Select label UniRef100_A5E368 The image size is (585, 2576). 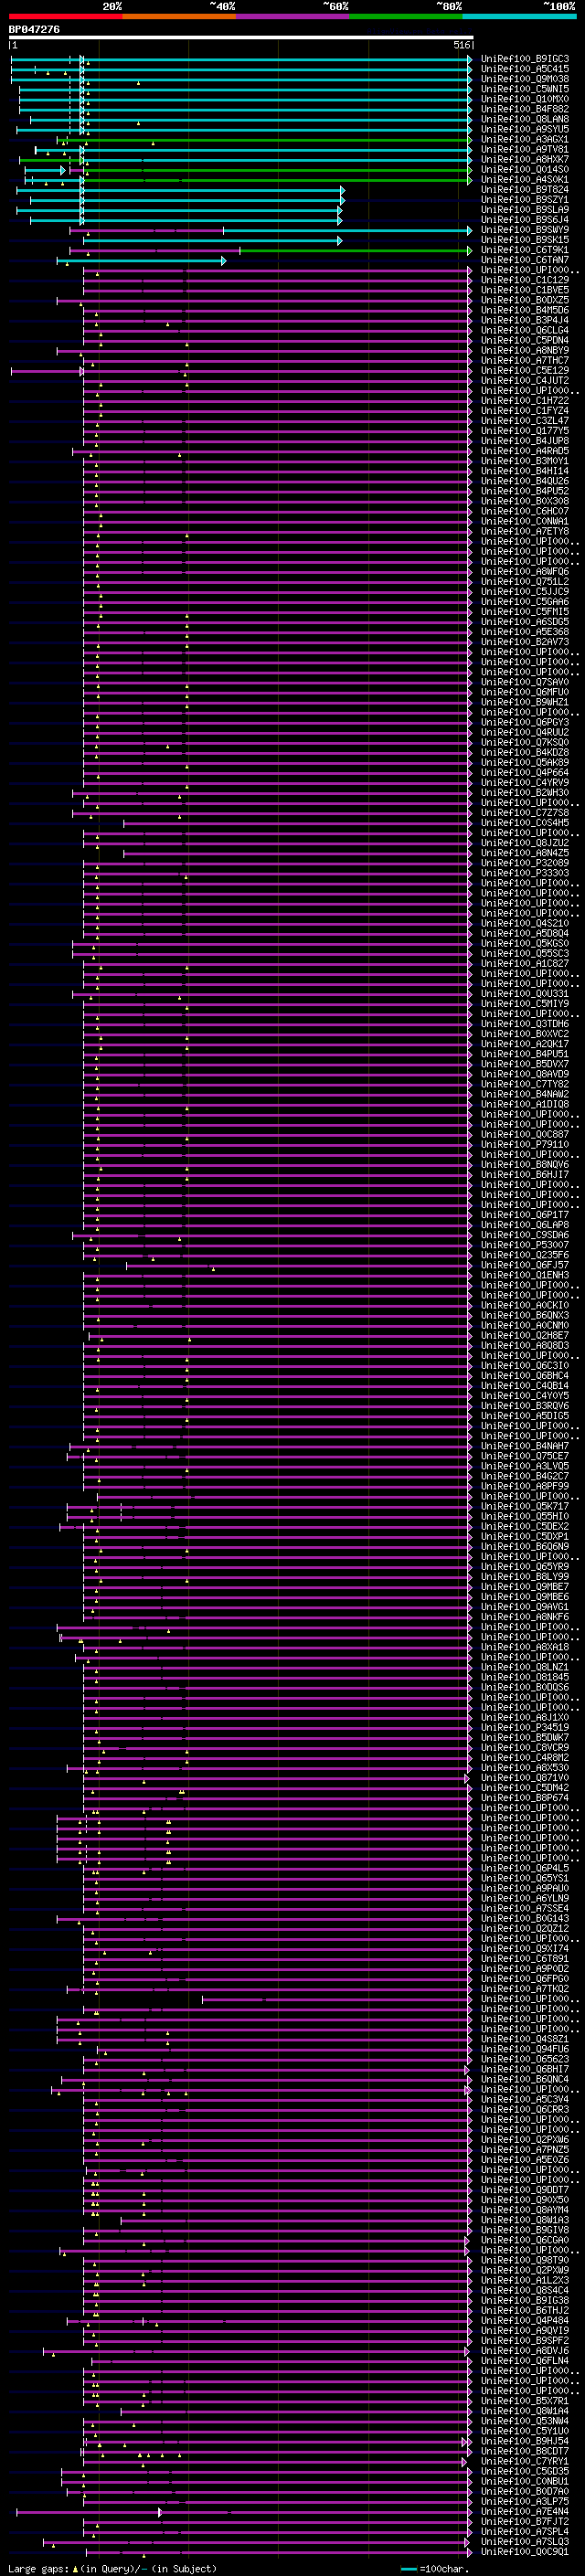[525, 632]
